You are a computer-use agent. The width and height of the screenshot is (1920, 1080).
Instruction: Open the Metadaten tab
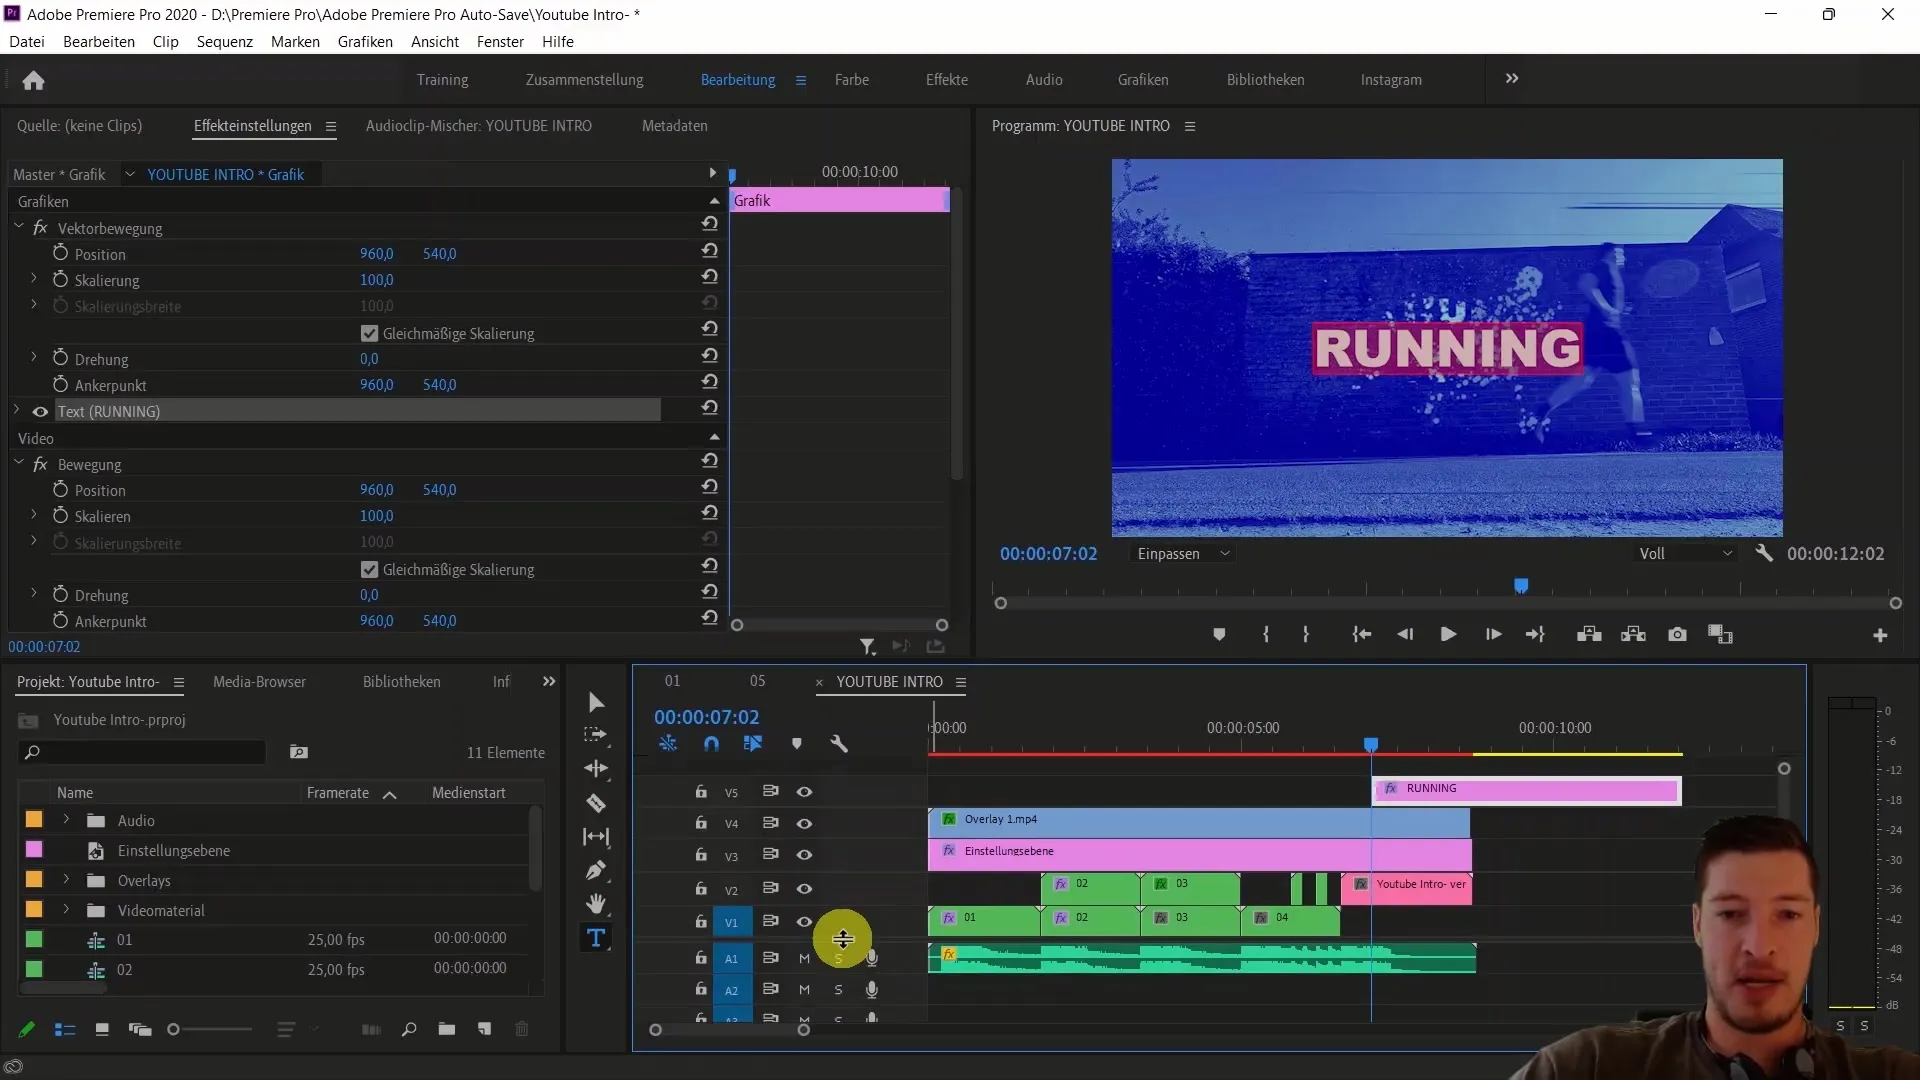click(x=674, y=126)
